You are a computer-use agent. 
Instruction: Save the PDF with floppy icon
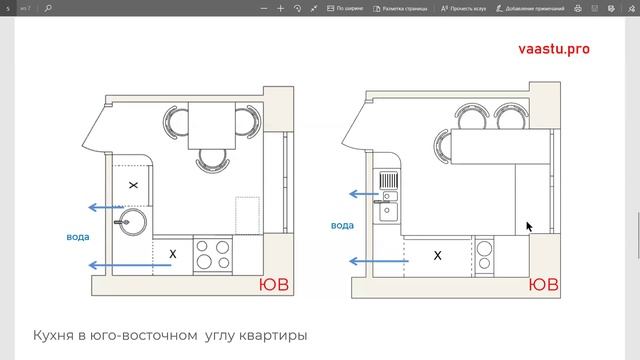point(595,8)
